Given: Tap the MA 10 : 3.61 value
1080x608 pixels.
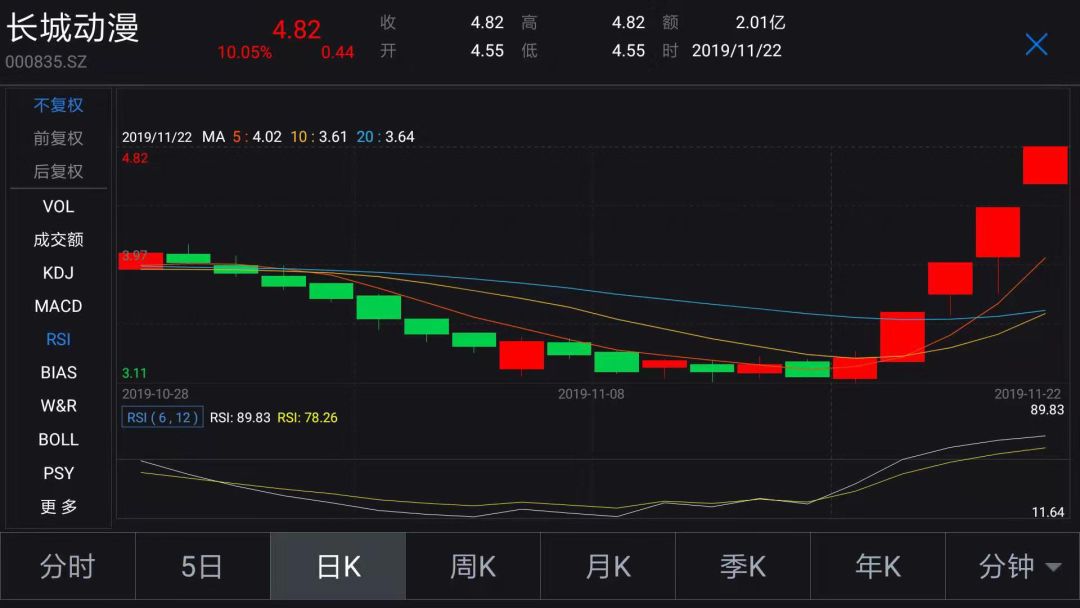Looking at the screenshot, I should click(319, 137).
